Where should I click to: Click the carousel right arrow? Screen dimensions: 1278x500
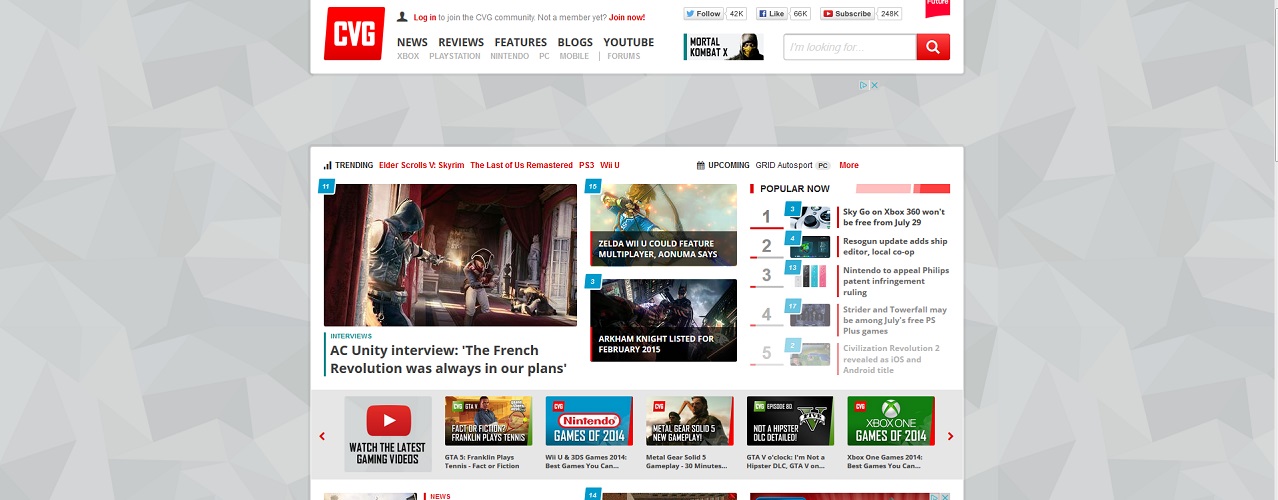950,436
